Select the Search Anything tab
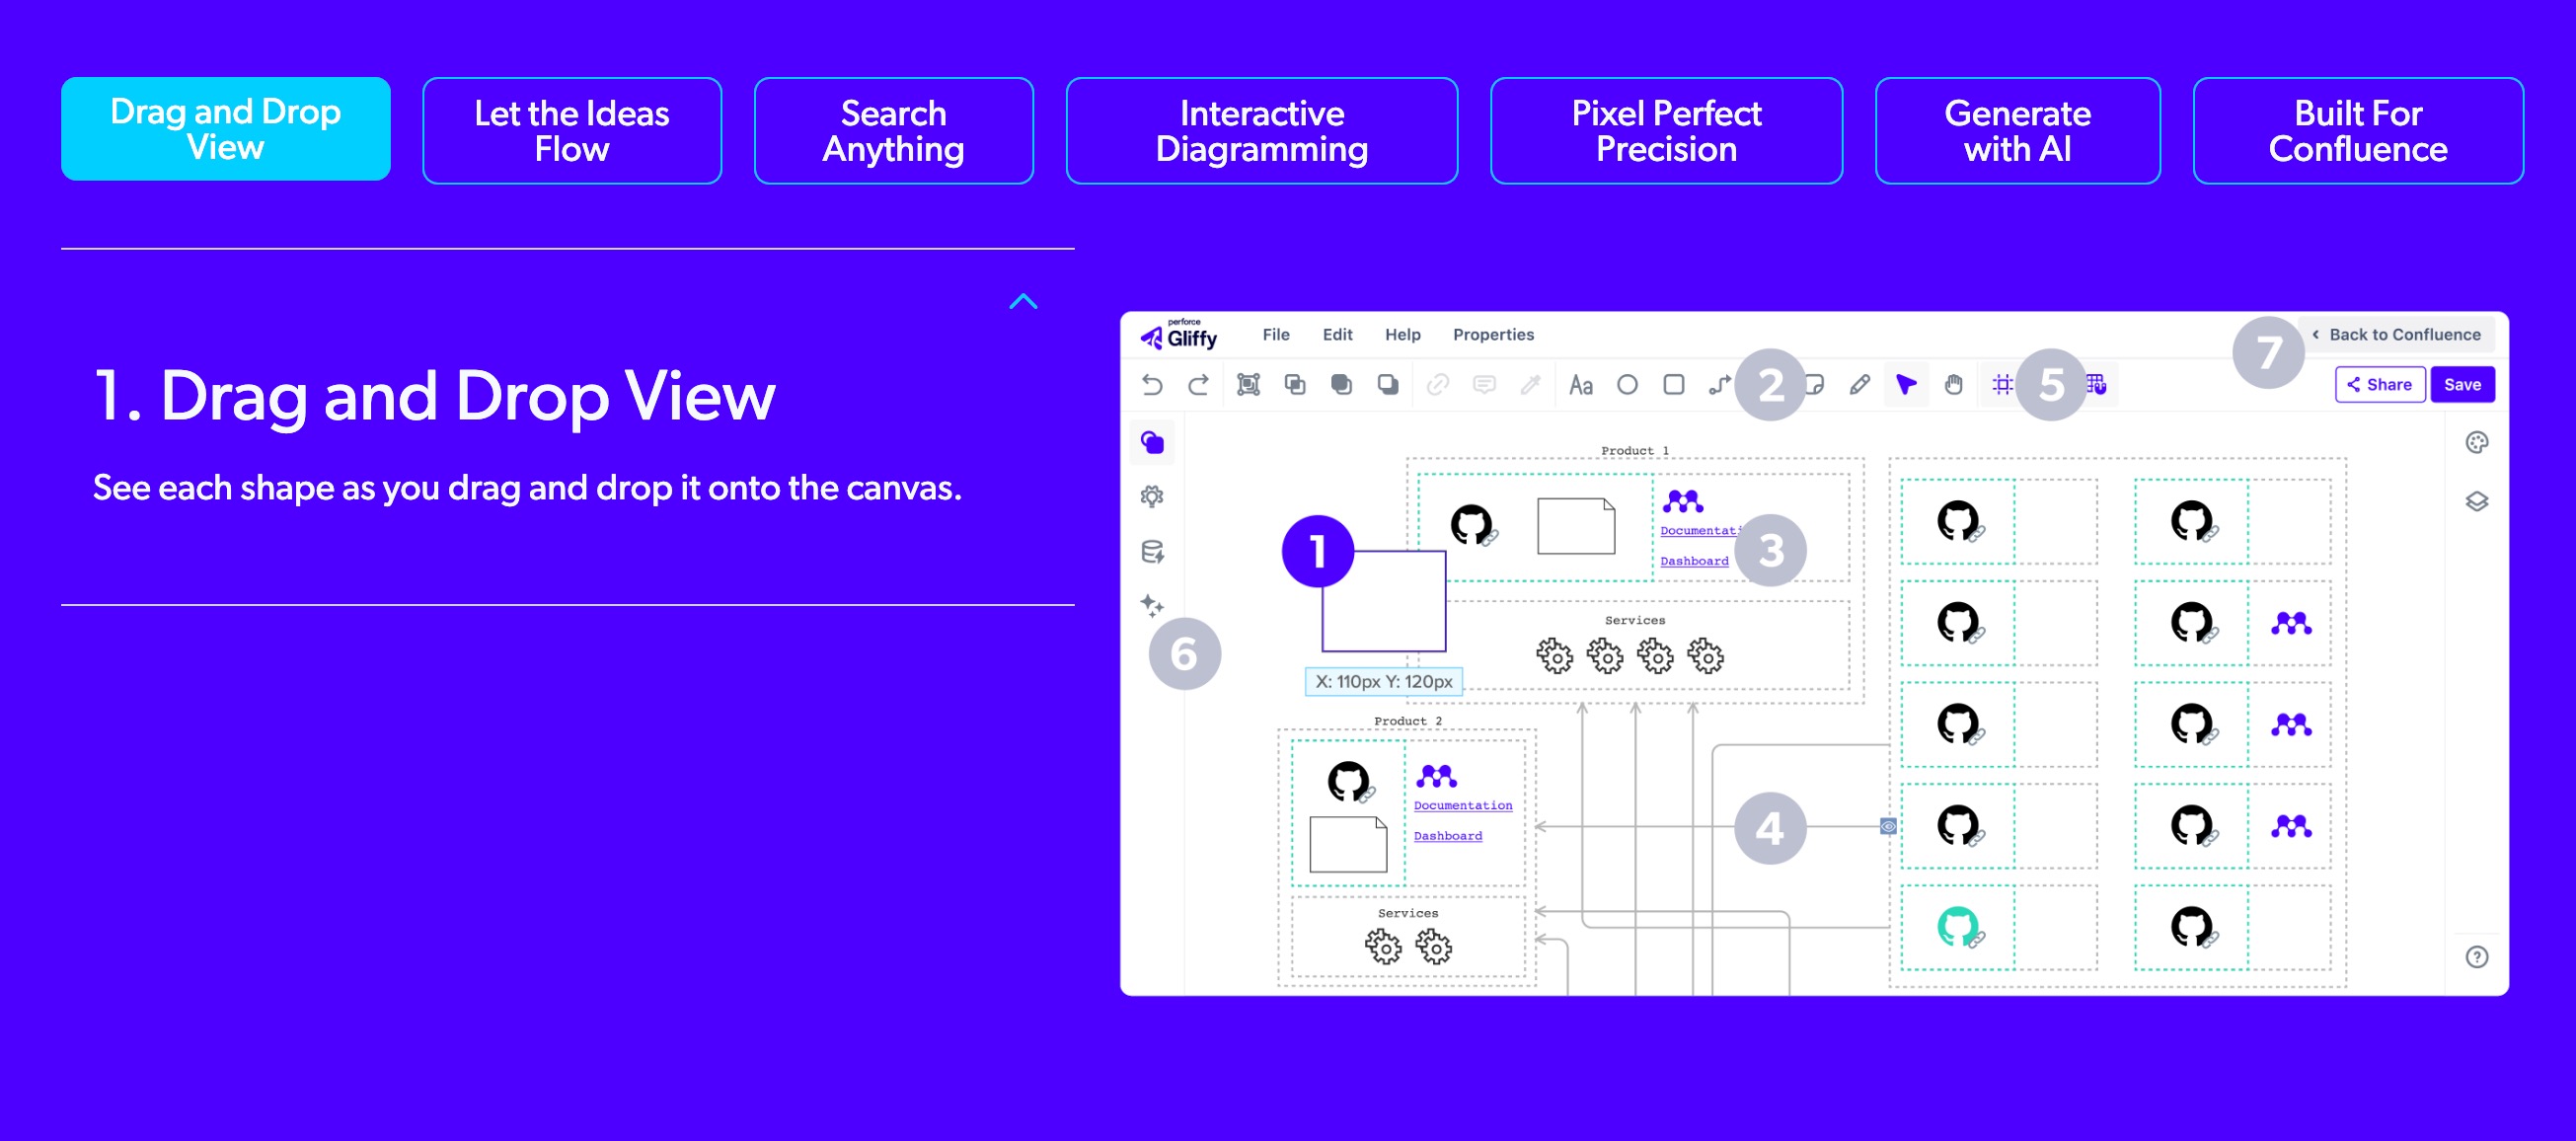Screen dimensions: 2576x1141 pos(893,131)
